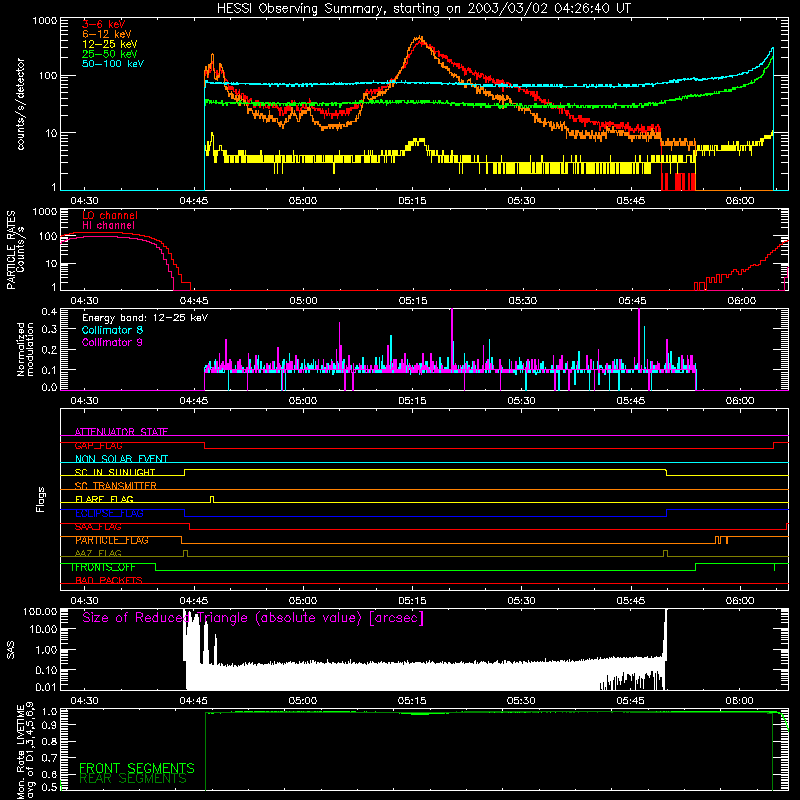Select the 'FRONT SEGMENTS' legend label

pos(137,768)
